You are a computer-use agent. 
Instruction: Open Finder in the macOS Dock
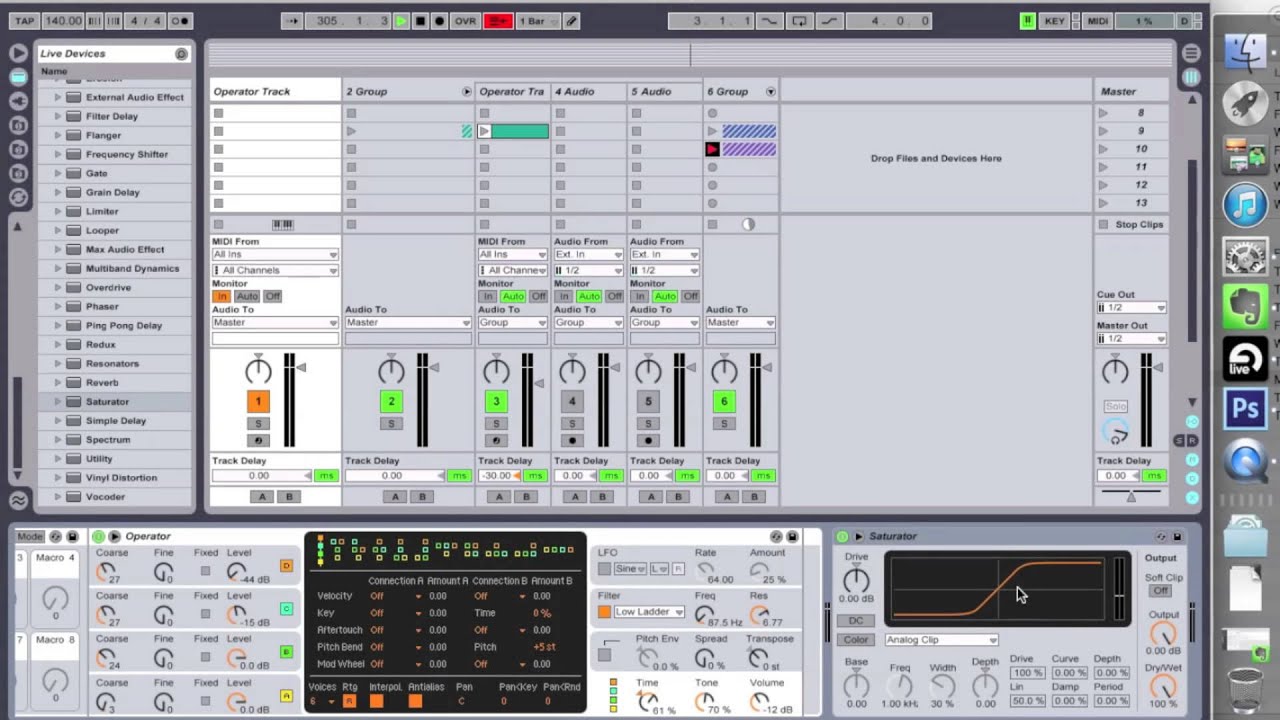tap(1246, 54)
